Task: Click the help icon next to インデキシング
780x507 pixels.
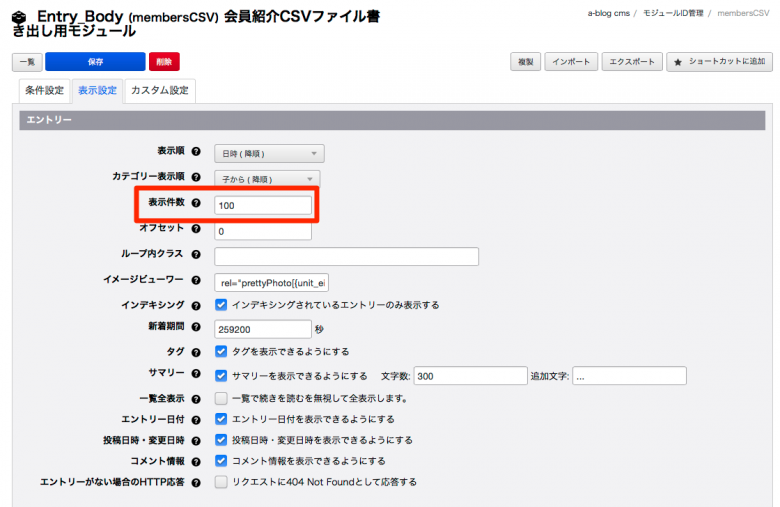Action: (196, 306)
